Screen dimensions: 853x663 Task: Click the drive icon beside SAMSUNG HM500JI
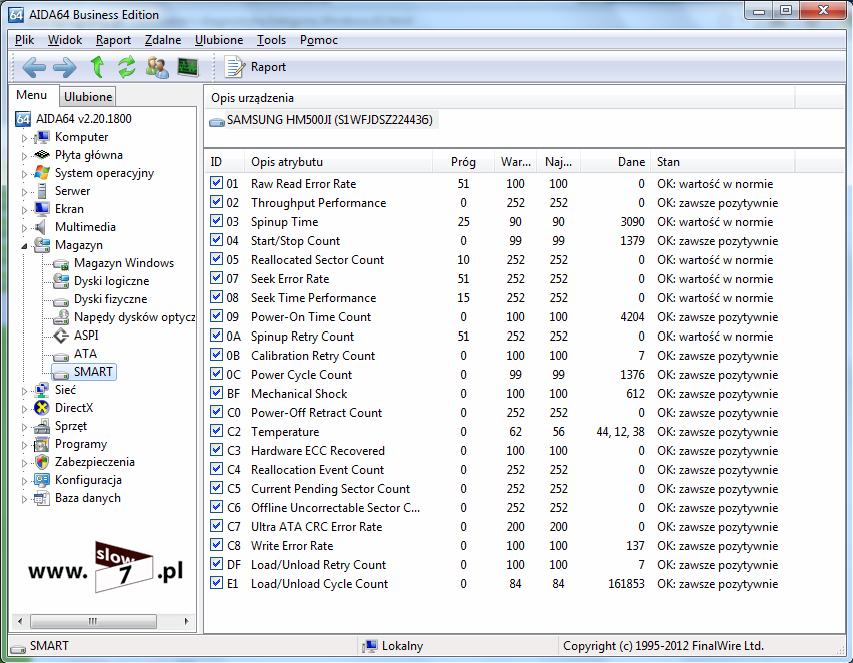point(217,122)
